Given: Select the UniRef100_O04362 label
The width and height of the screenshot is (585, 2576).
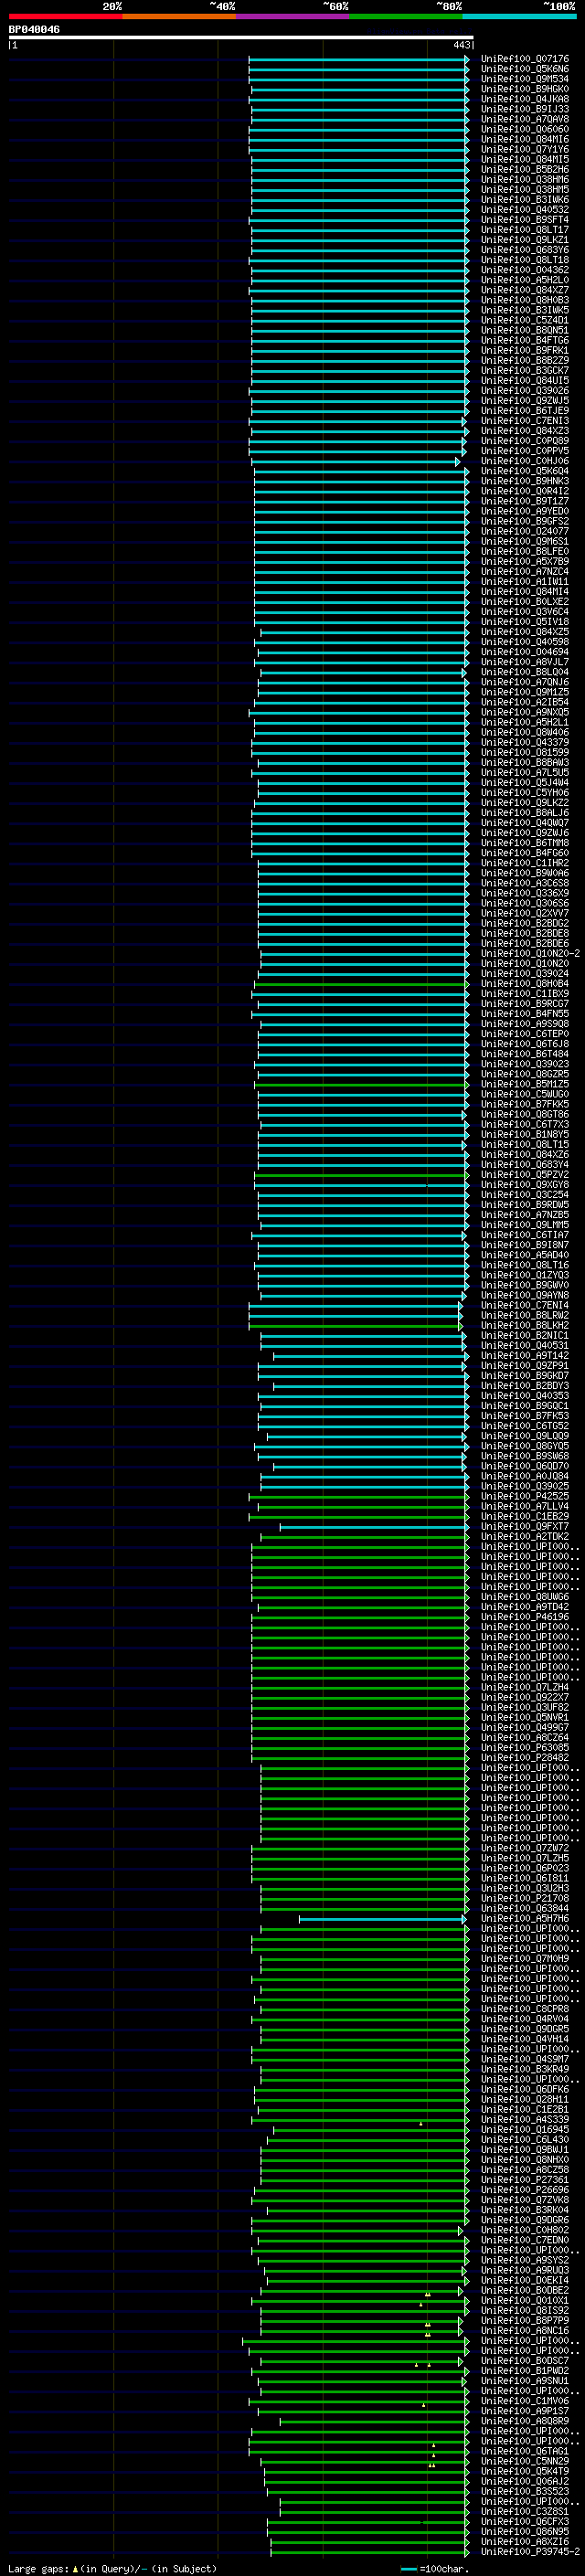Looking at the screenshot, I should [525, 270].
